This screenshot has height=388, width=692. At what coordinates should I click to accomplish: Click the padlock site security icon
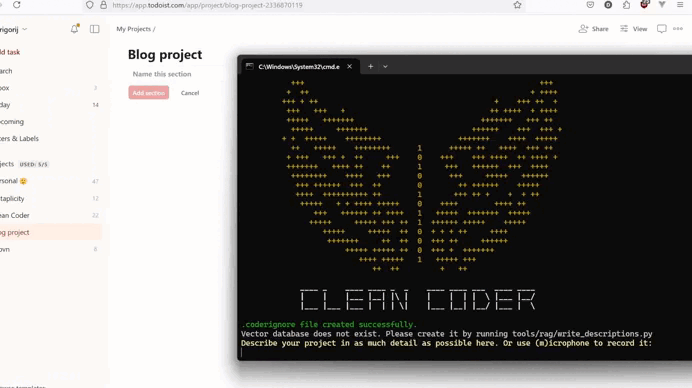pyautogui.click(x=103, y=5)
